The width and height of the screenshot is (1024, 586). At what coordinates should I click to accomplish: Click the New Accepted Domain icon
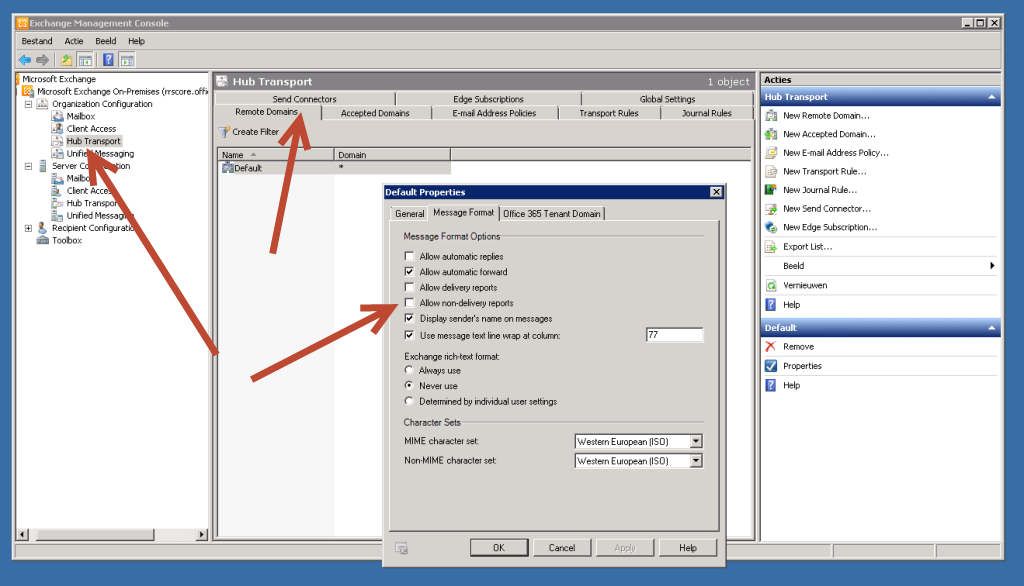point(771,134)
